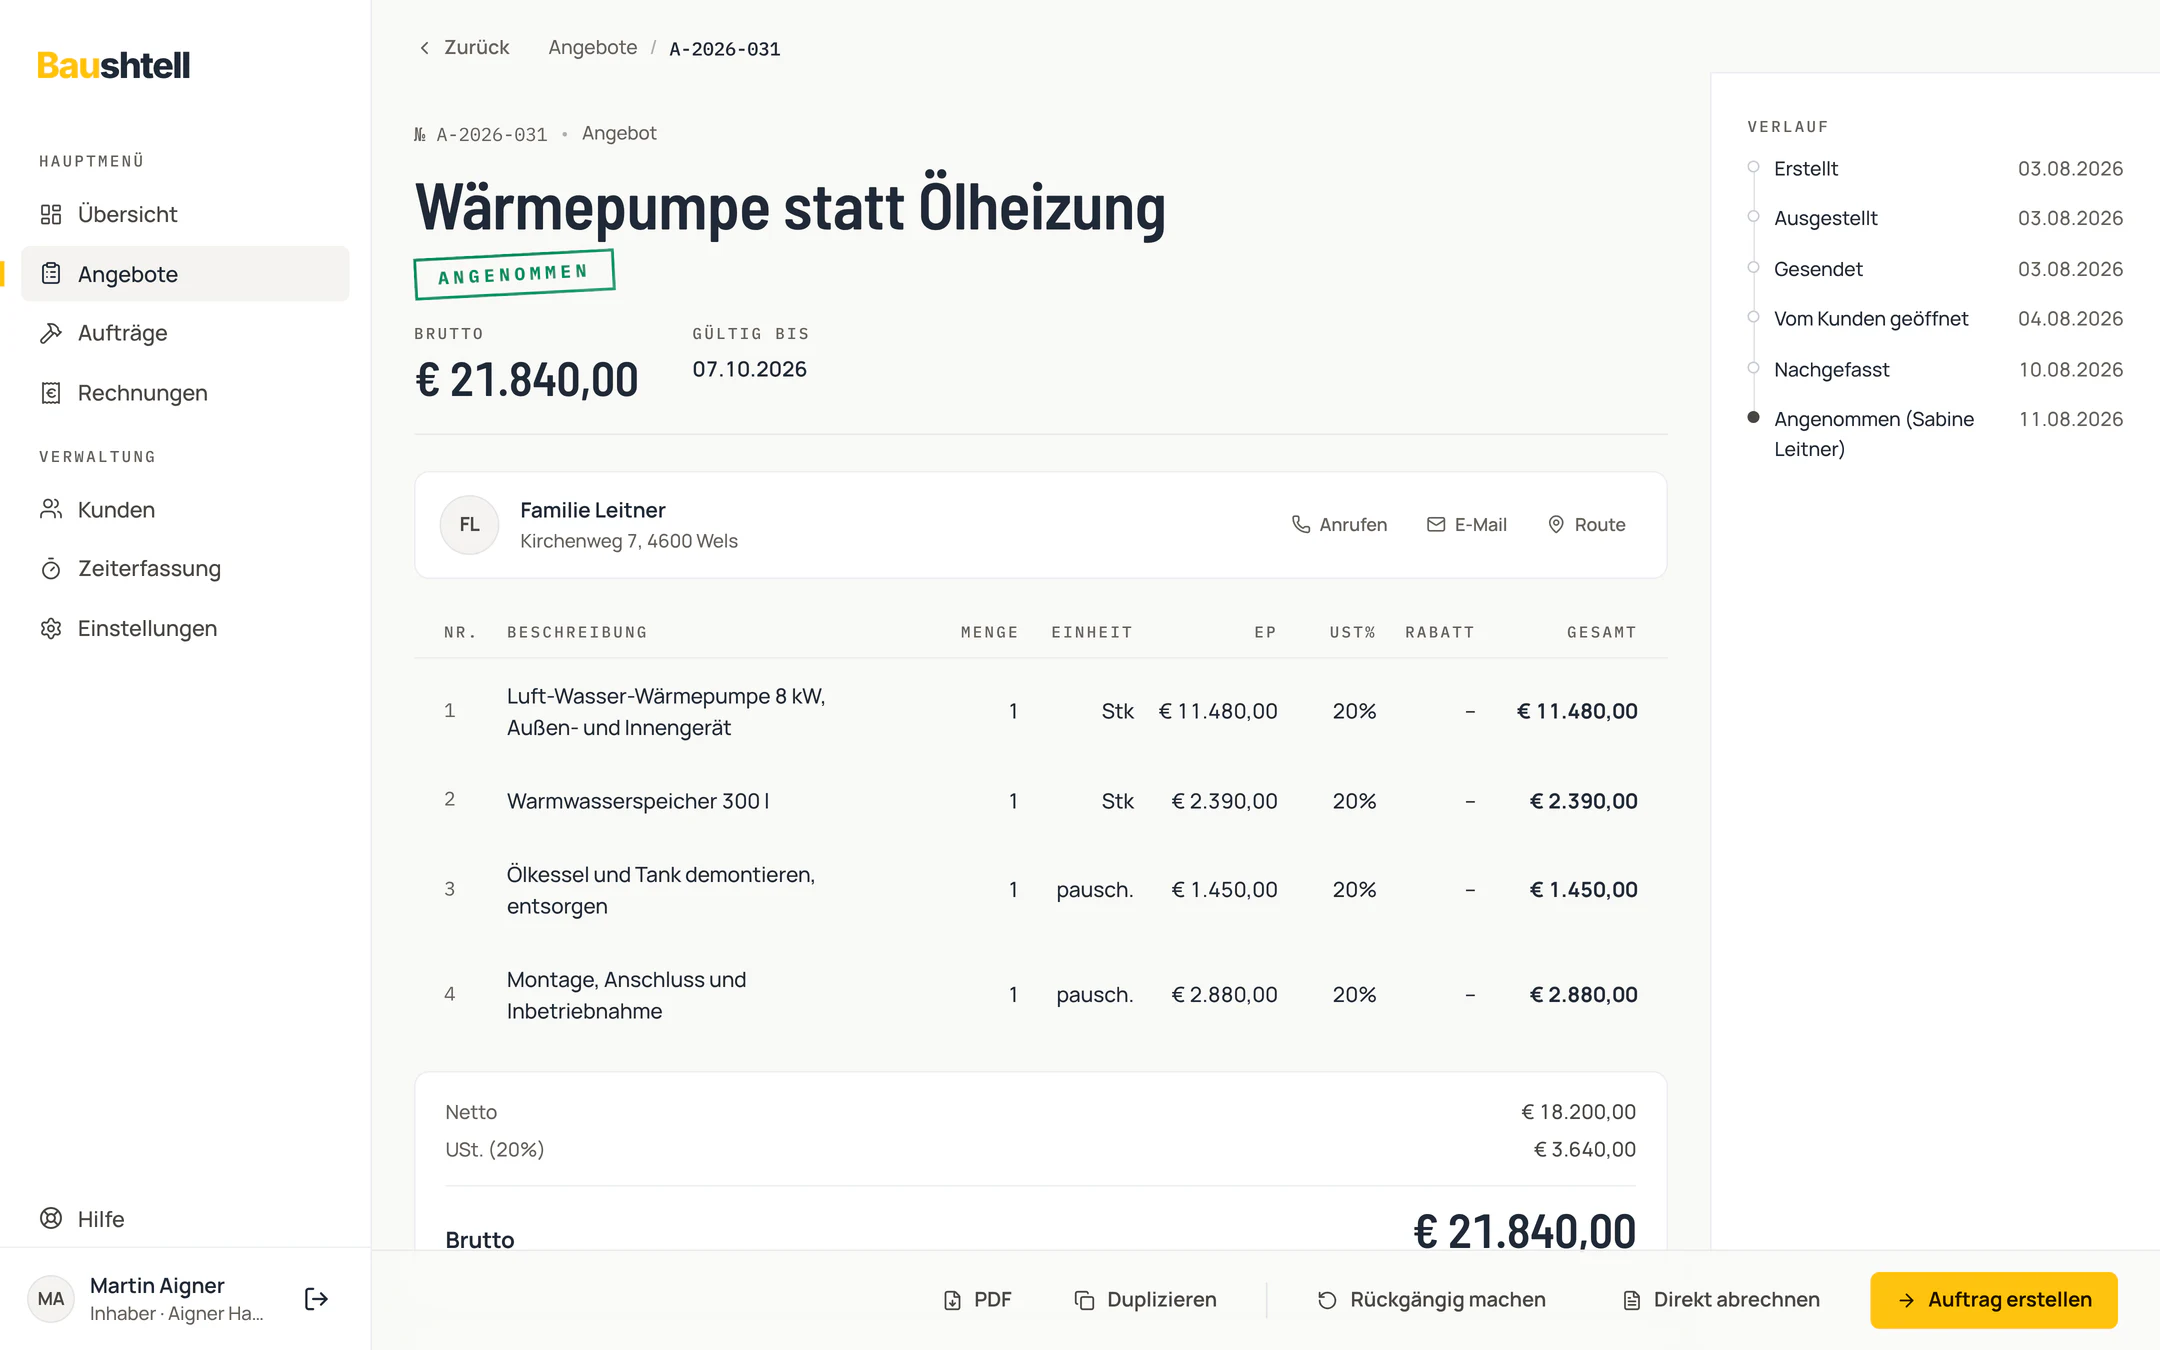
Task: Open Zeiterfassung in Verwaltung section
Action: coord(185,569)
